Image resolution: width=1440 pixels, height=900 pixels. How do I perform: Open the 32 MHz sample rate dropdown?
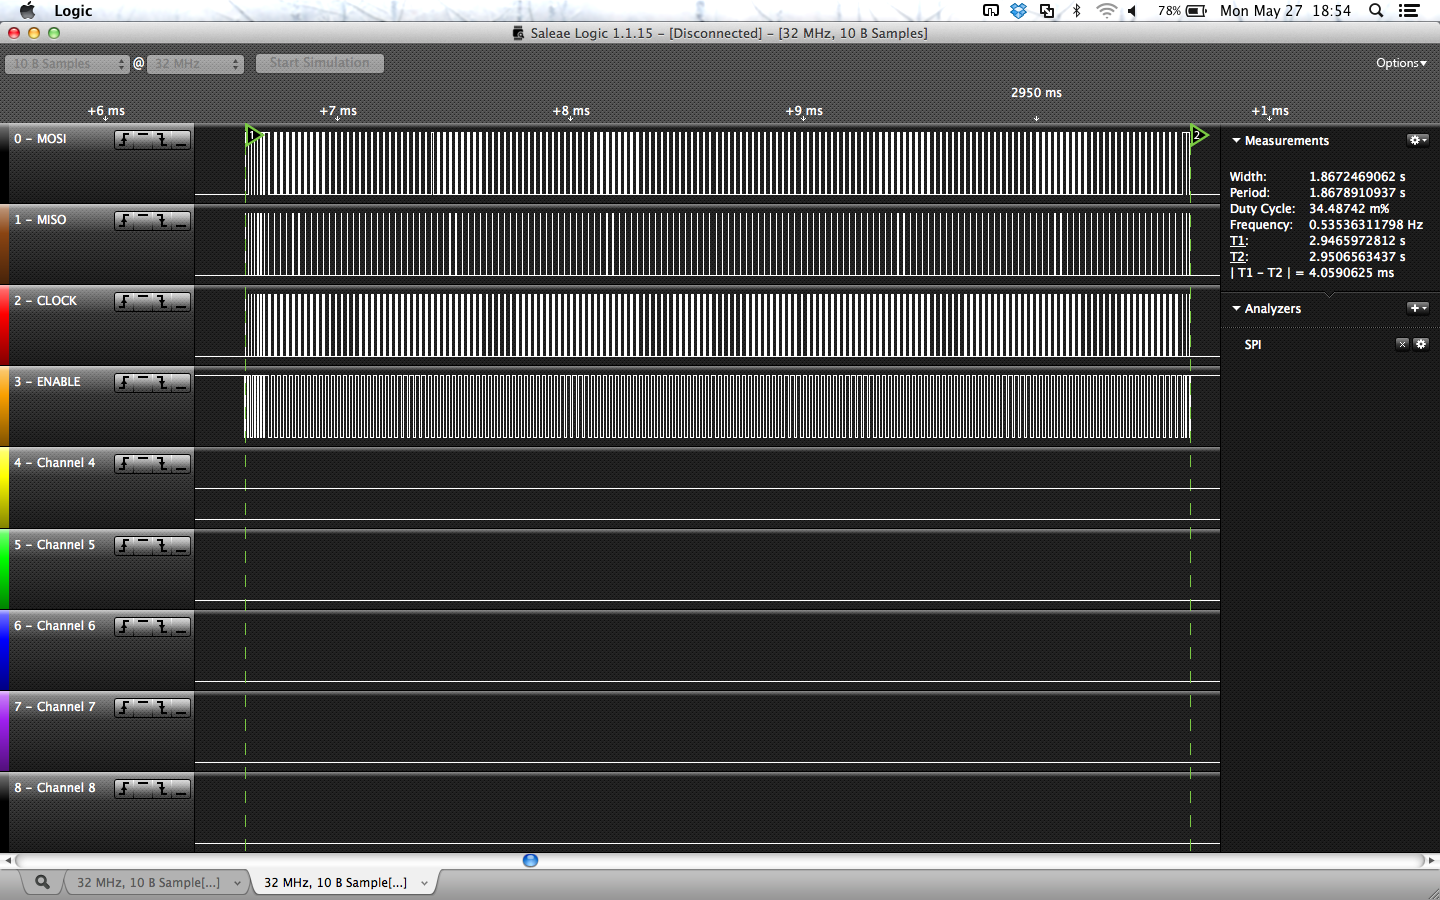point(196,63)
